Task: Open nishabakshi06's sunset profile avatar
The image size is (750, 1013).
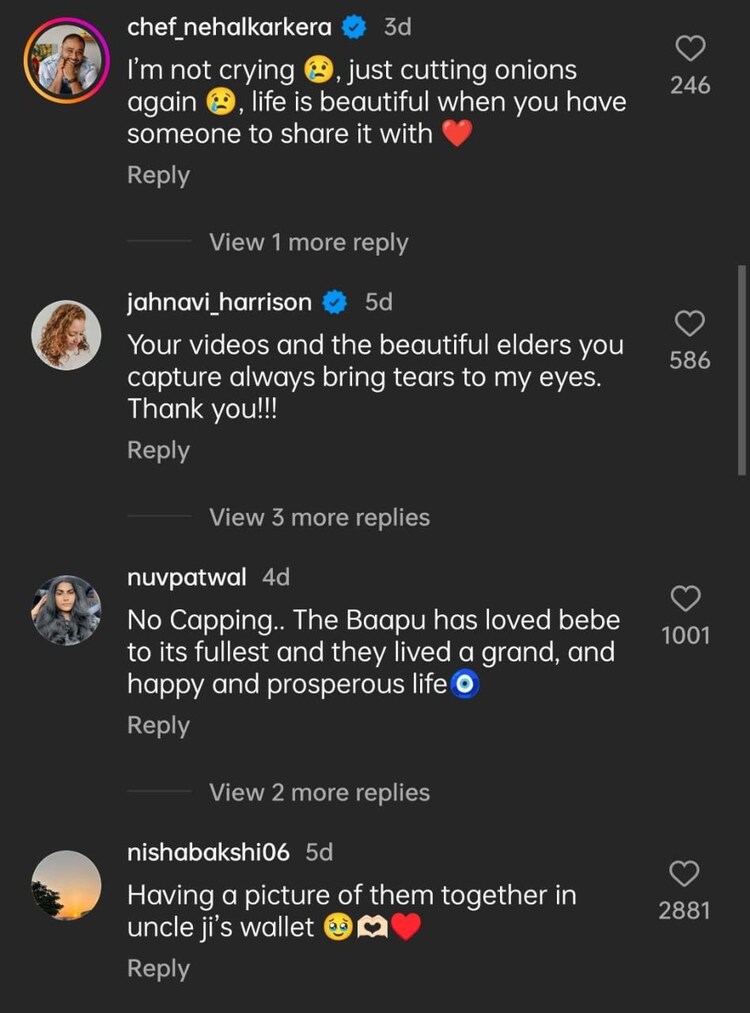Action: coord(67,885)
